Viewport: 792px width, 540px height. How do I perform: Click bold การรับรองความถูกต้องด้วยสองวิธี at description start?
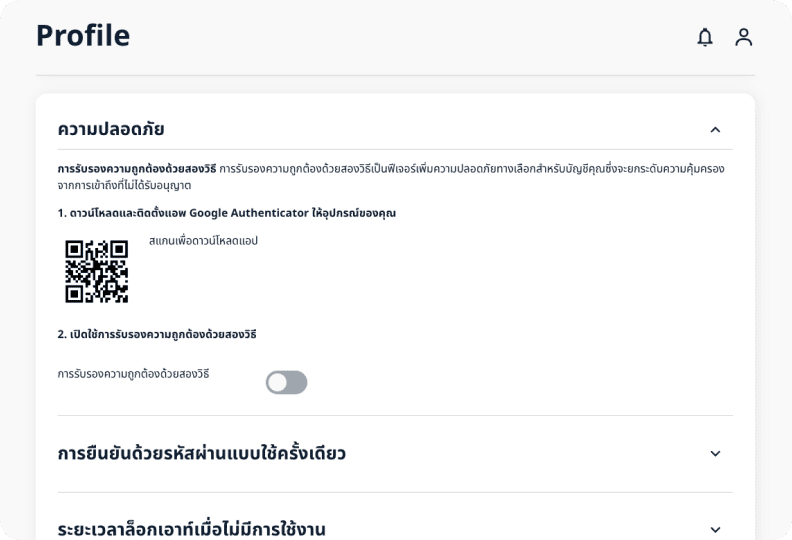pos(136,169)
